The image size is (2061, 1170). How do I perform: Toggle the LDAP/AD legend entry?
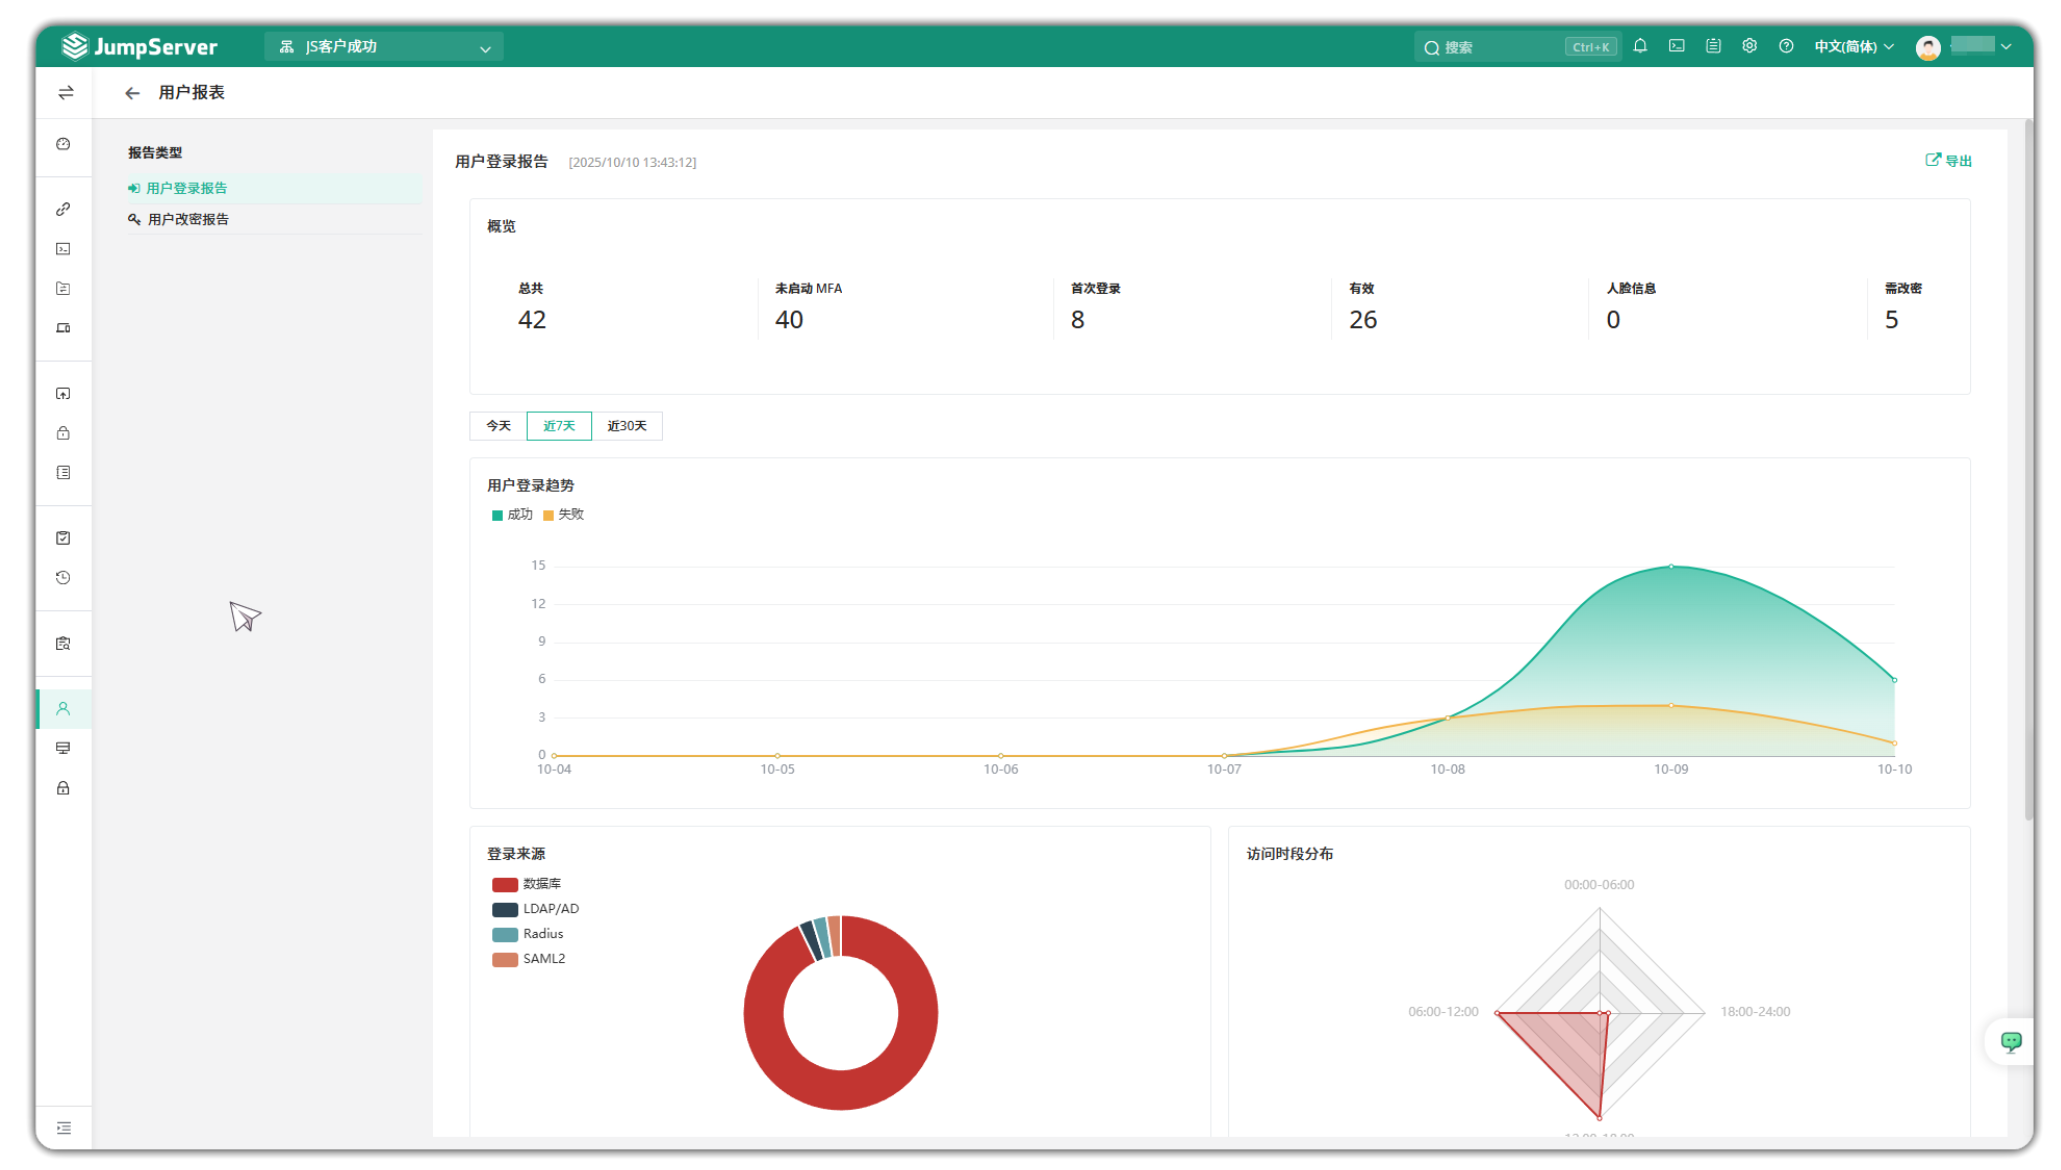tap(536, 909)
